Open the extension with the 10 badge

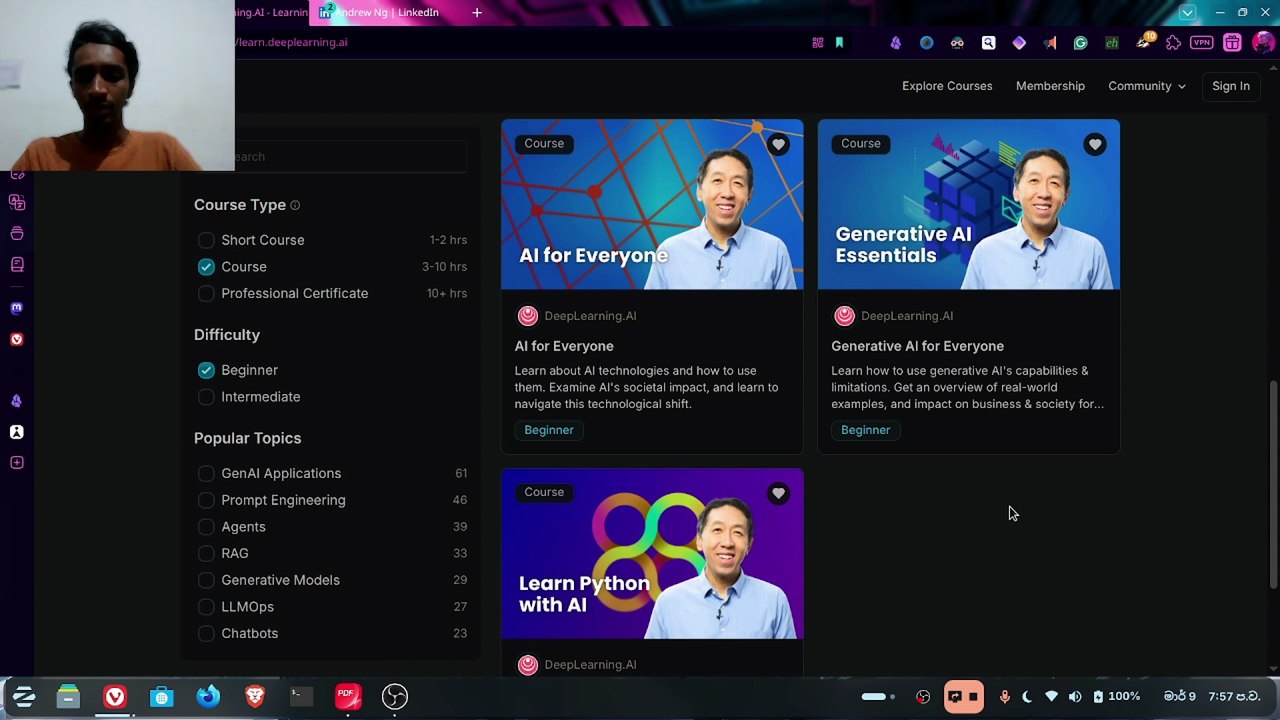pos(1143,42)
